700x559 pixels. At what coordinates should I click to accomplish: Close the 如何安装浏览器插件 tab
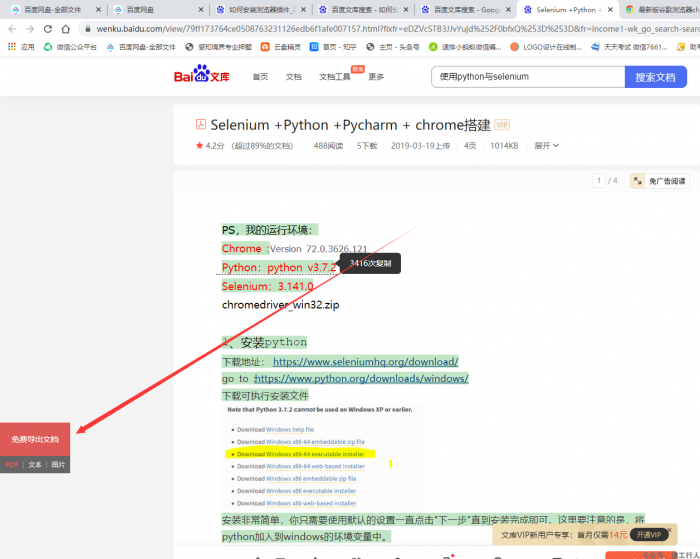point(304,9)
